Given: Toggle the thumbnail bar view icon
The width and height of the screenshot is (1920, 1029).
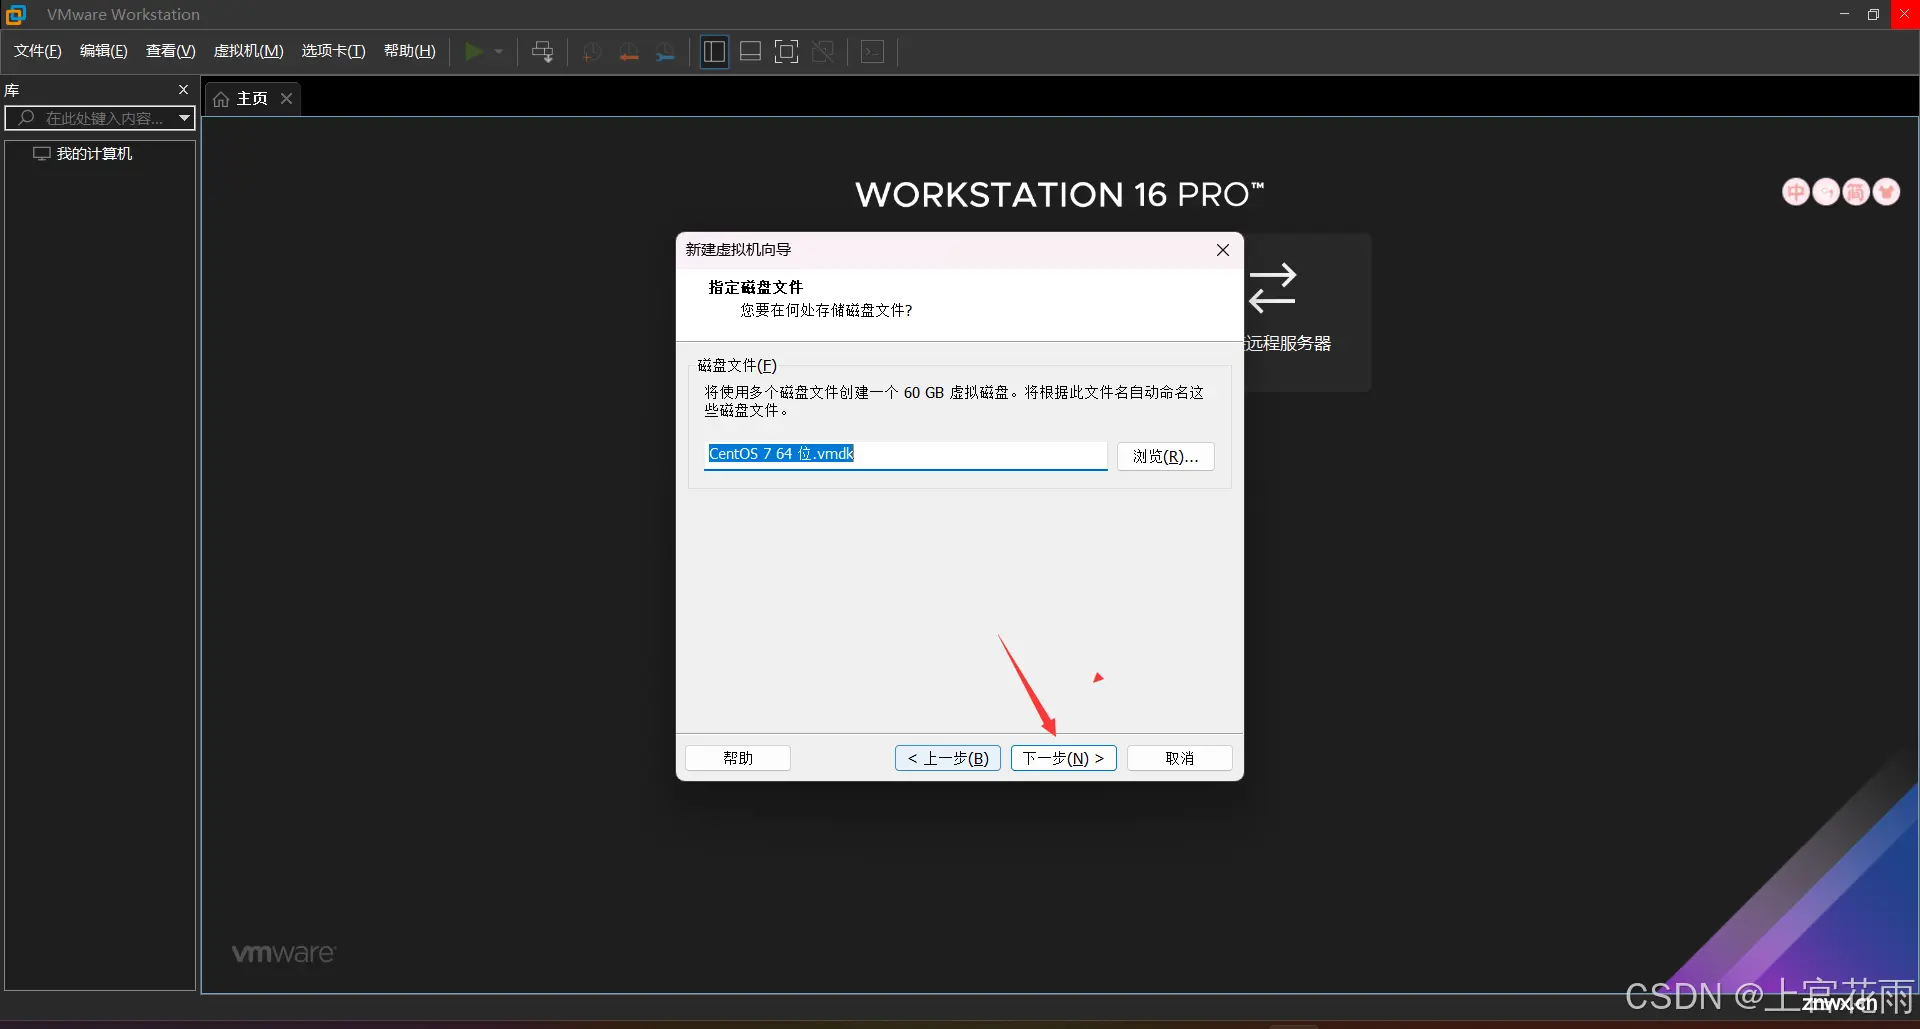Looking at the screenshot, I should [751, 51].
